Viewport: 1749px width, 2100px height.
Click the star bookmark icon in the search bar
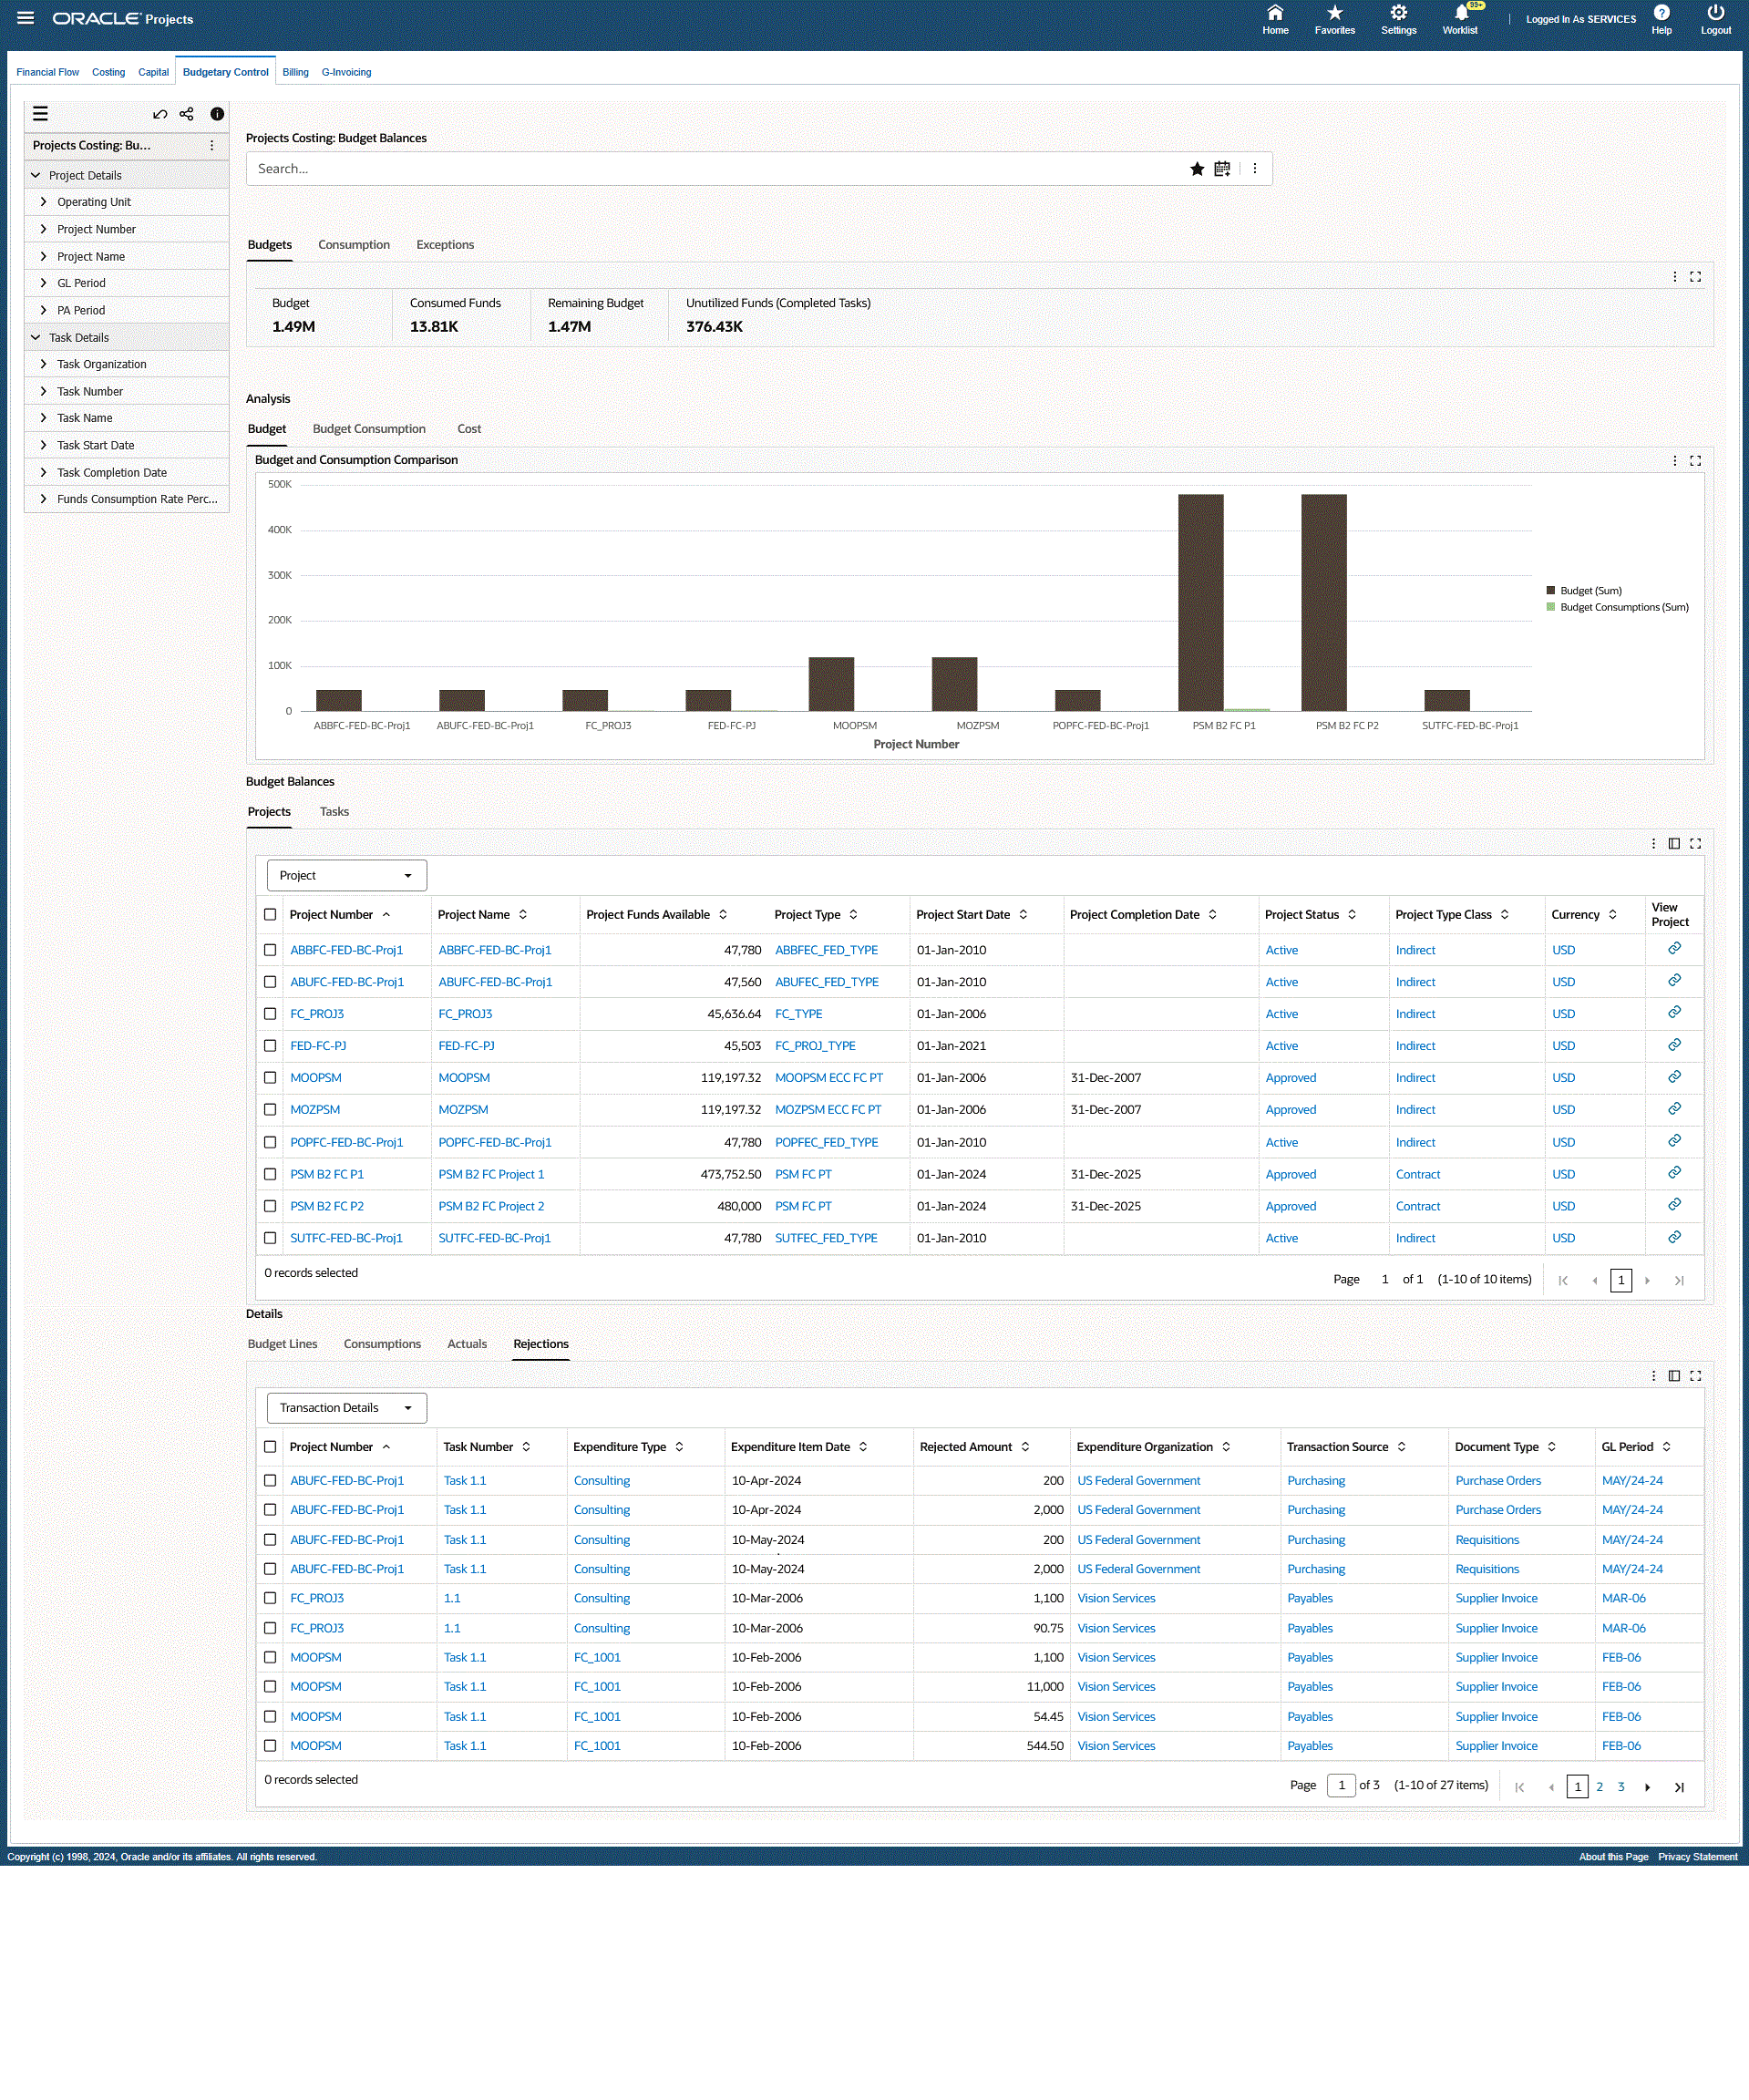[x=1197, y=169]
